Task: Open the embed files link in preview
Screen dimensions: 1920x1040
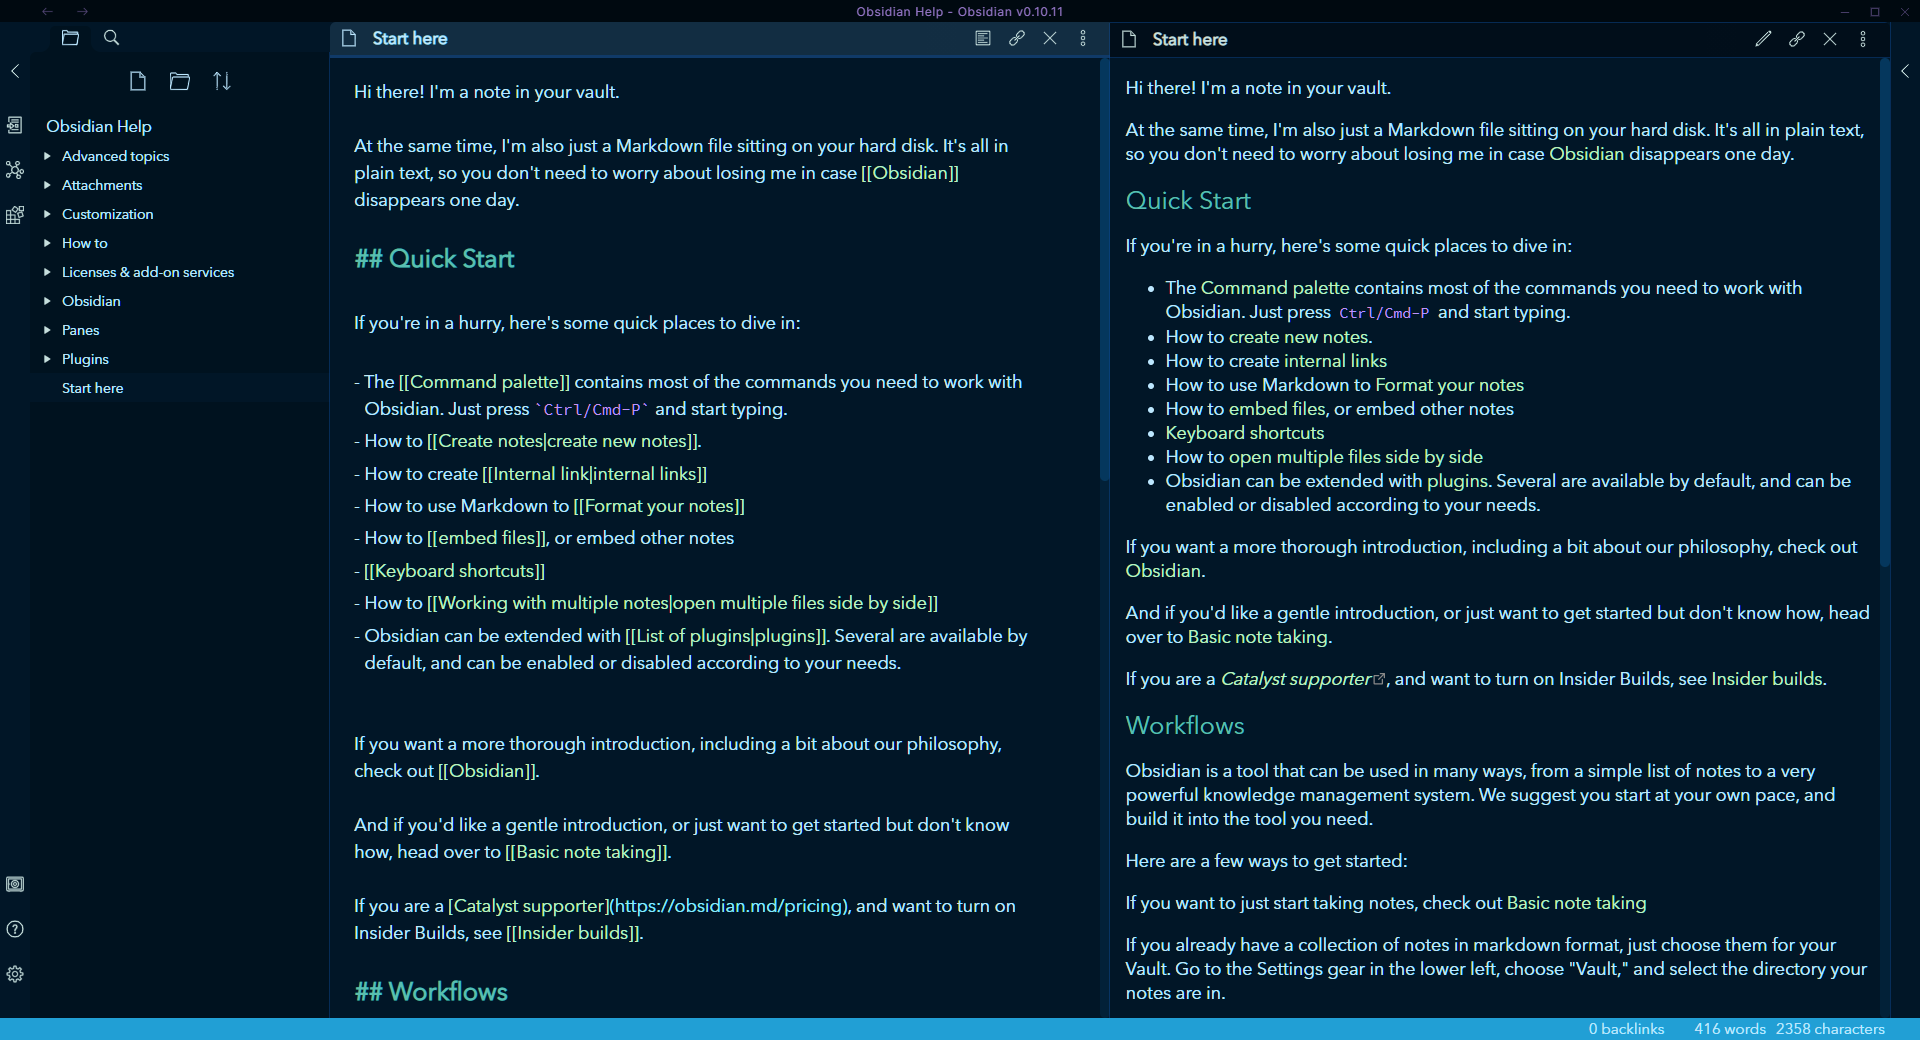Action: 1277,409
